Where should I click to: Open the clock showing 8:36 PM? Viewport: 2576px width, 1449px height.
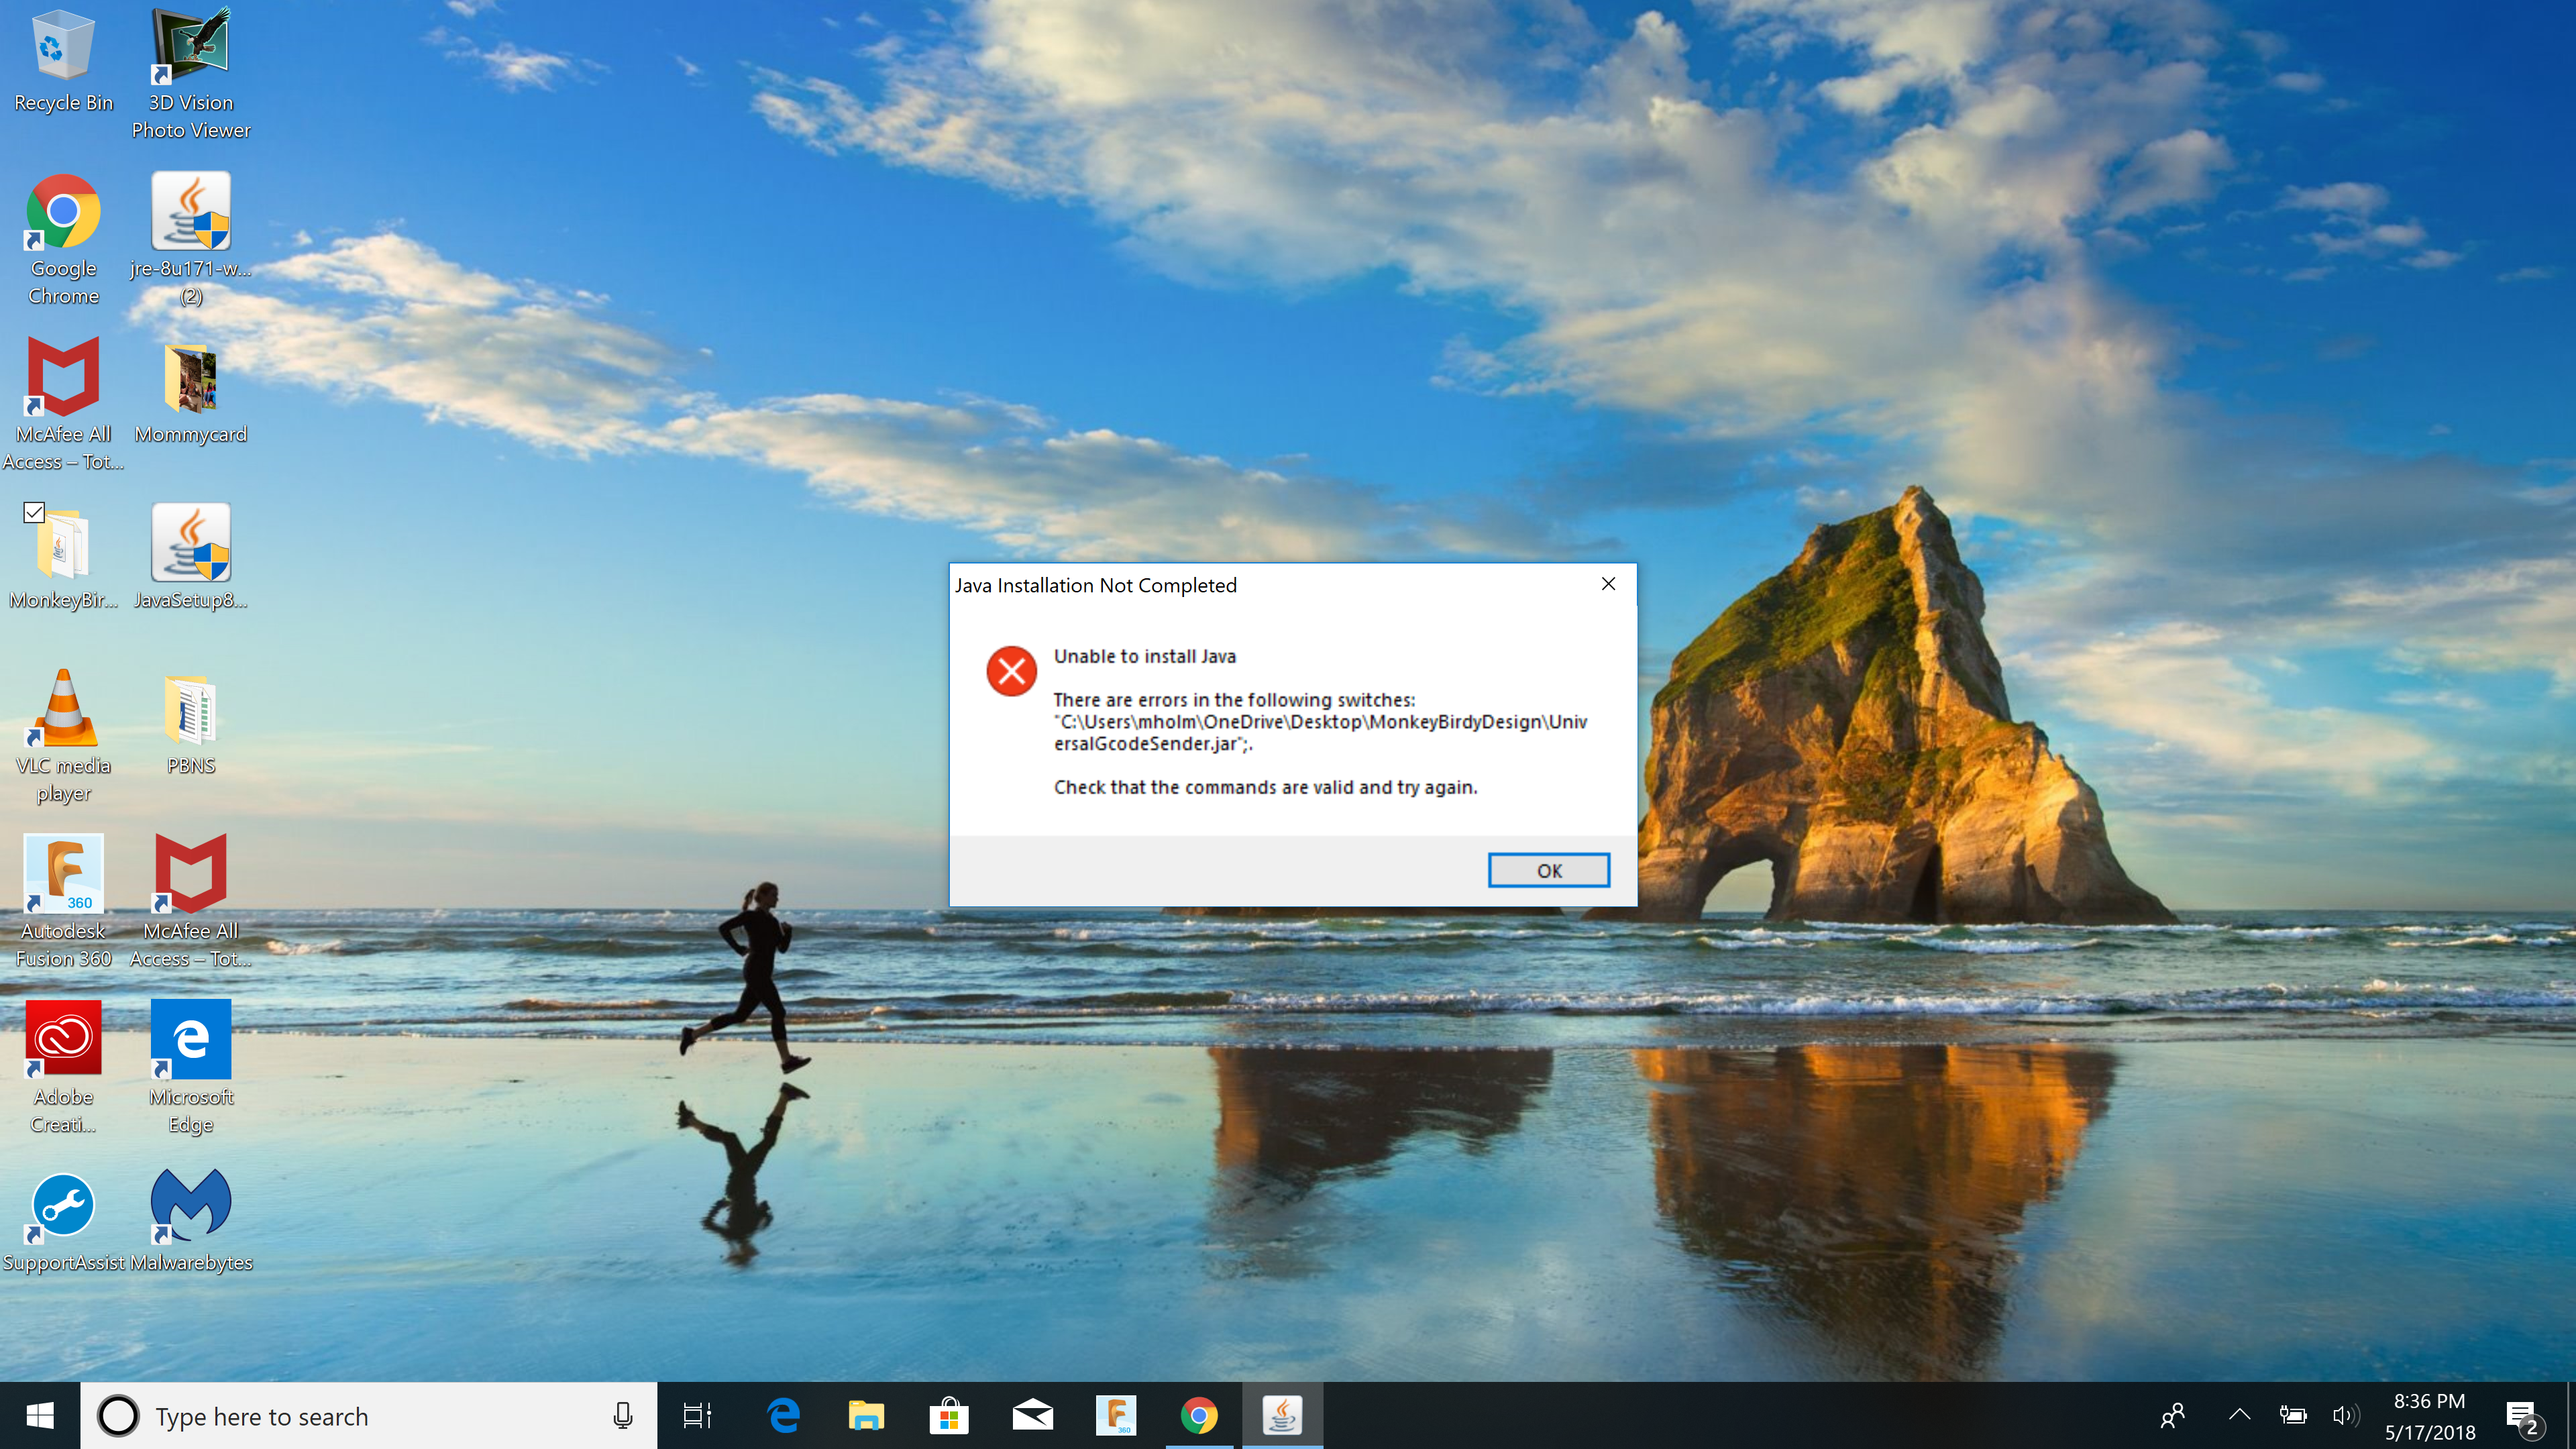[2430, 1416]
